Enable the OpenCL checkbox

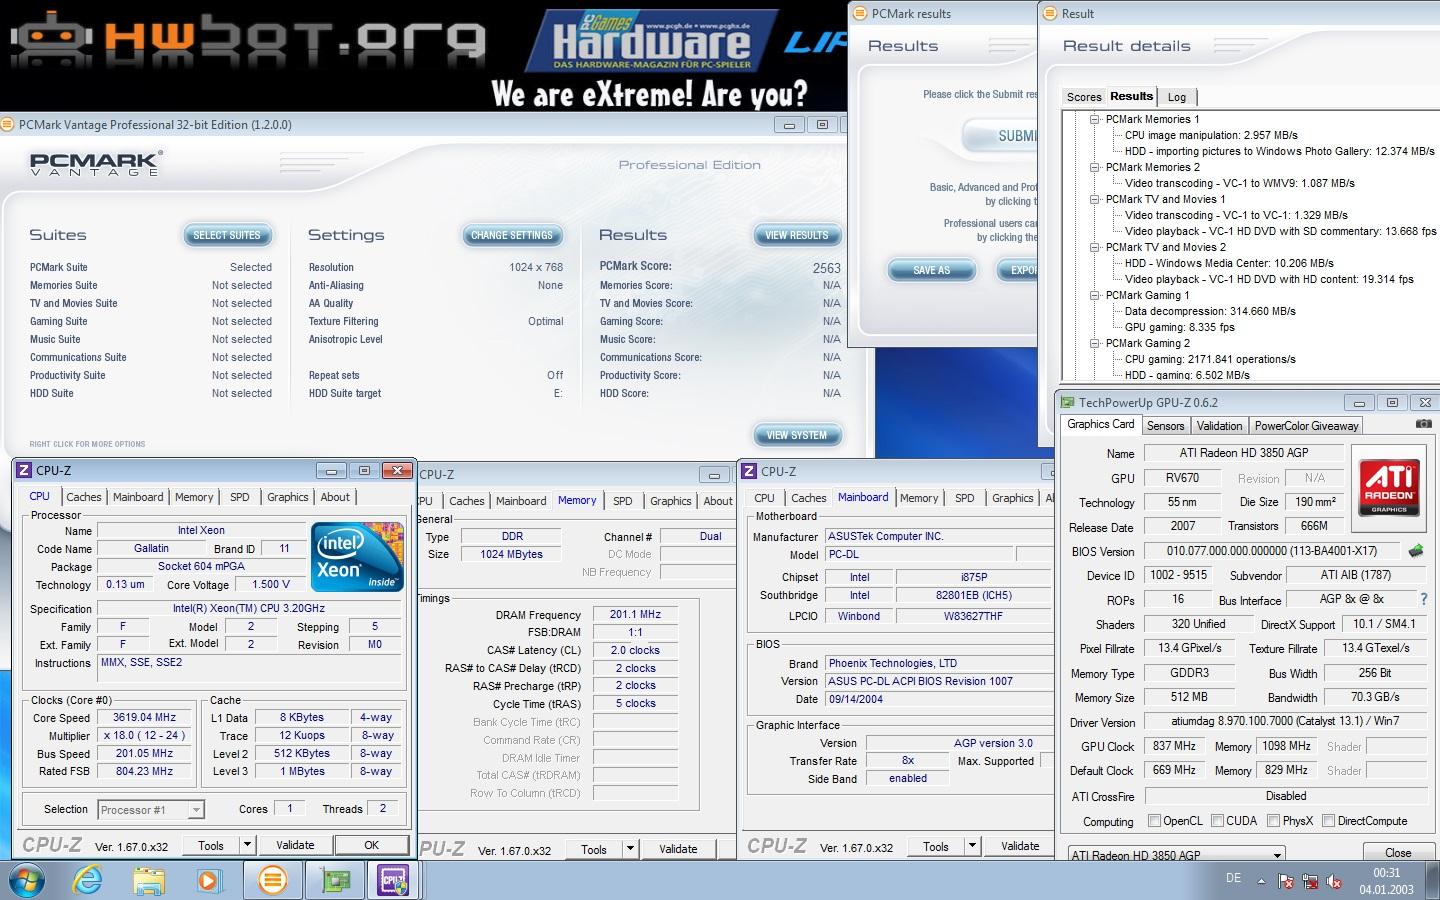tap(1154, 821)
